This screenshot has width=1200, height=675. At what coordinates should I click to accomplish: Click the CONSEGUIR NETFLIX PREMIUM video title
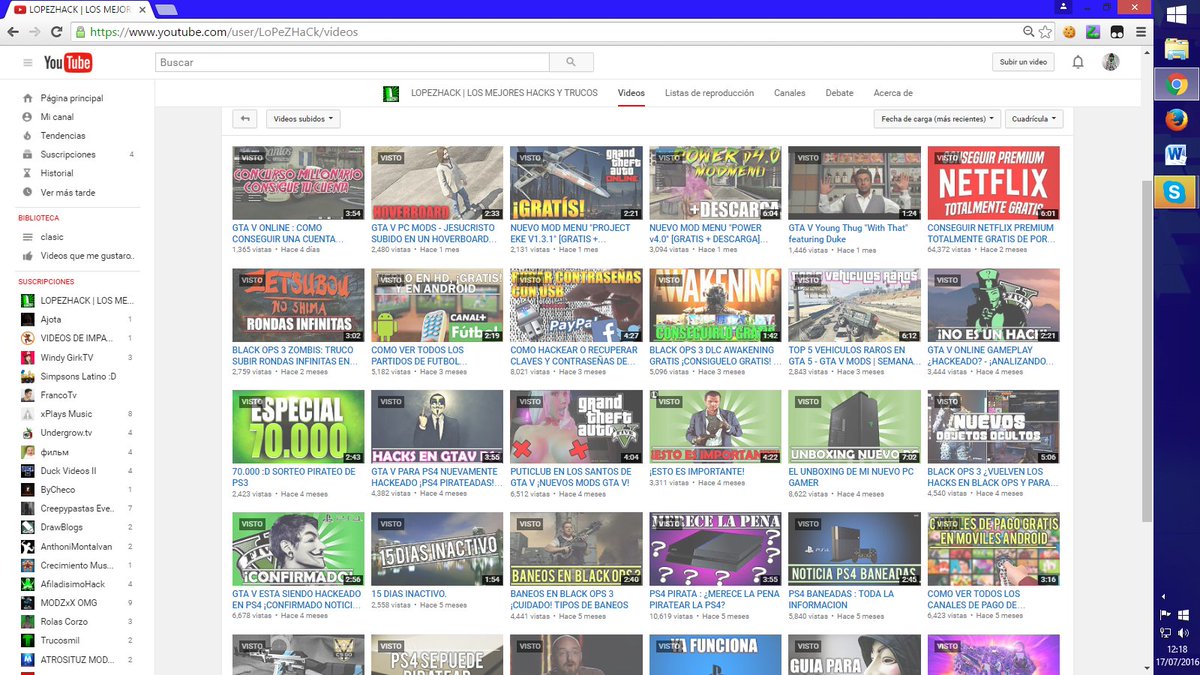point(990,233)
